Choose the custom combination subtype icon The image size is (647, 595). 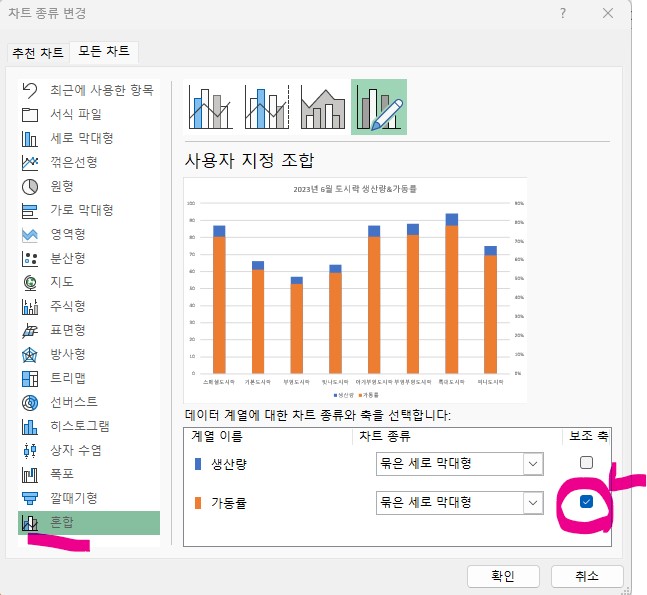coord(379,107)
